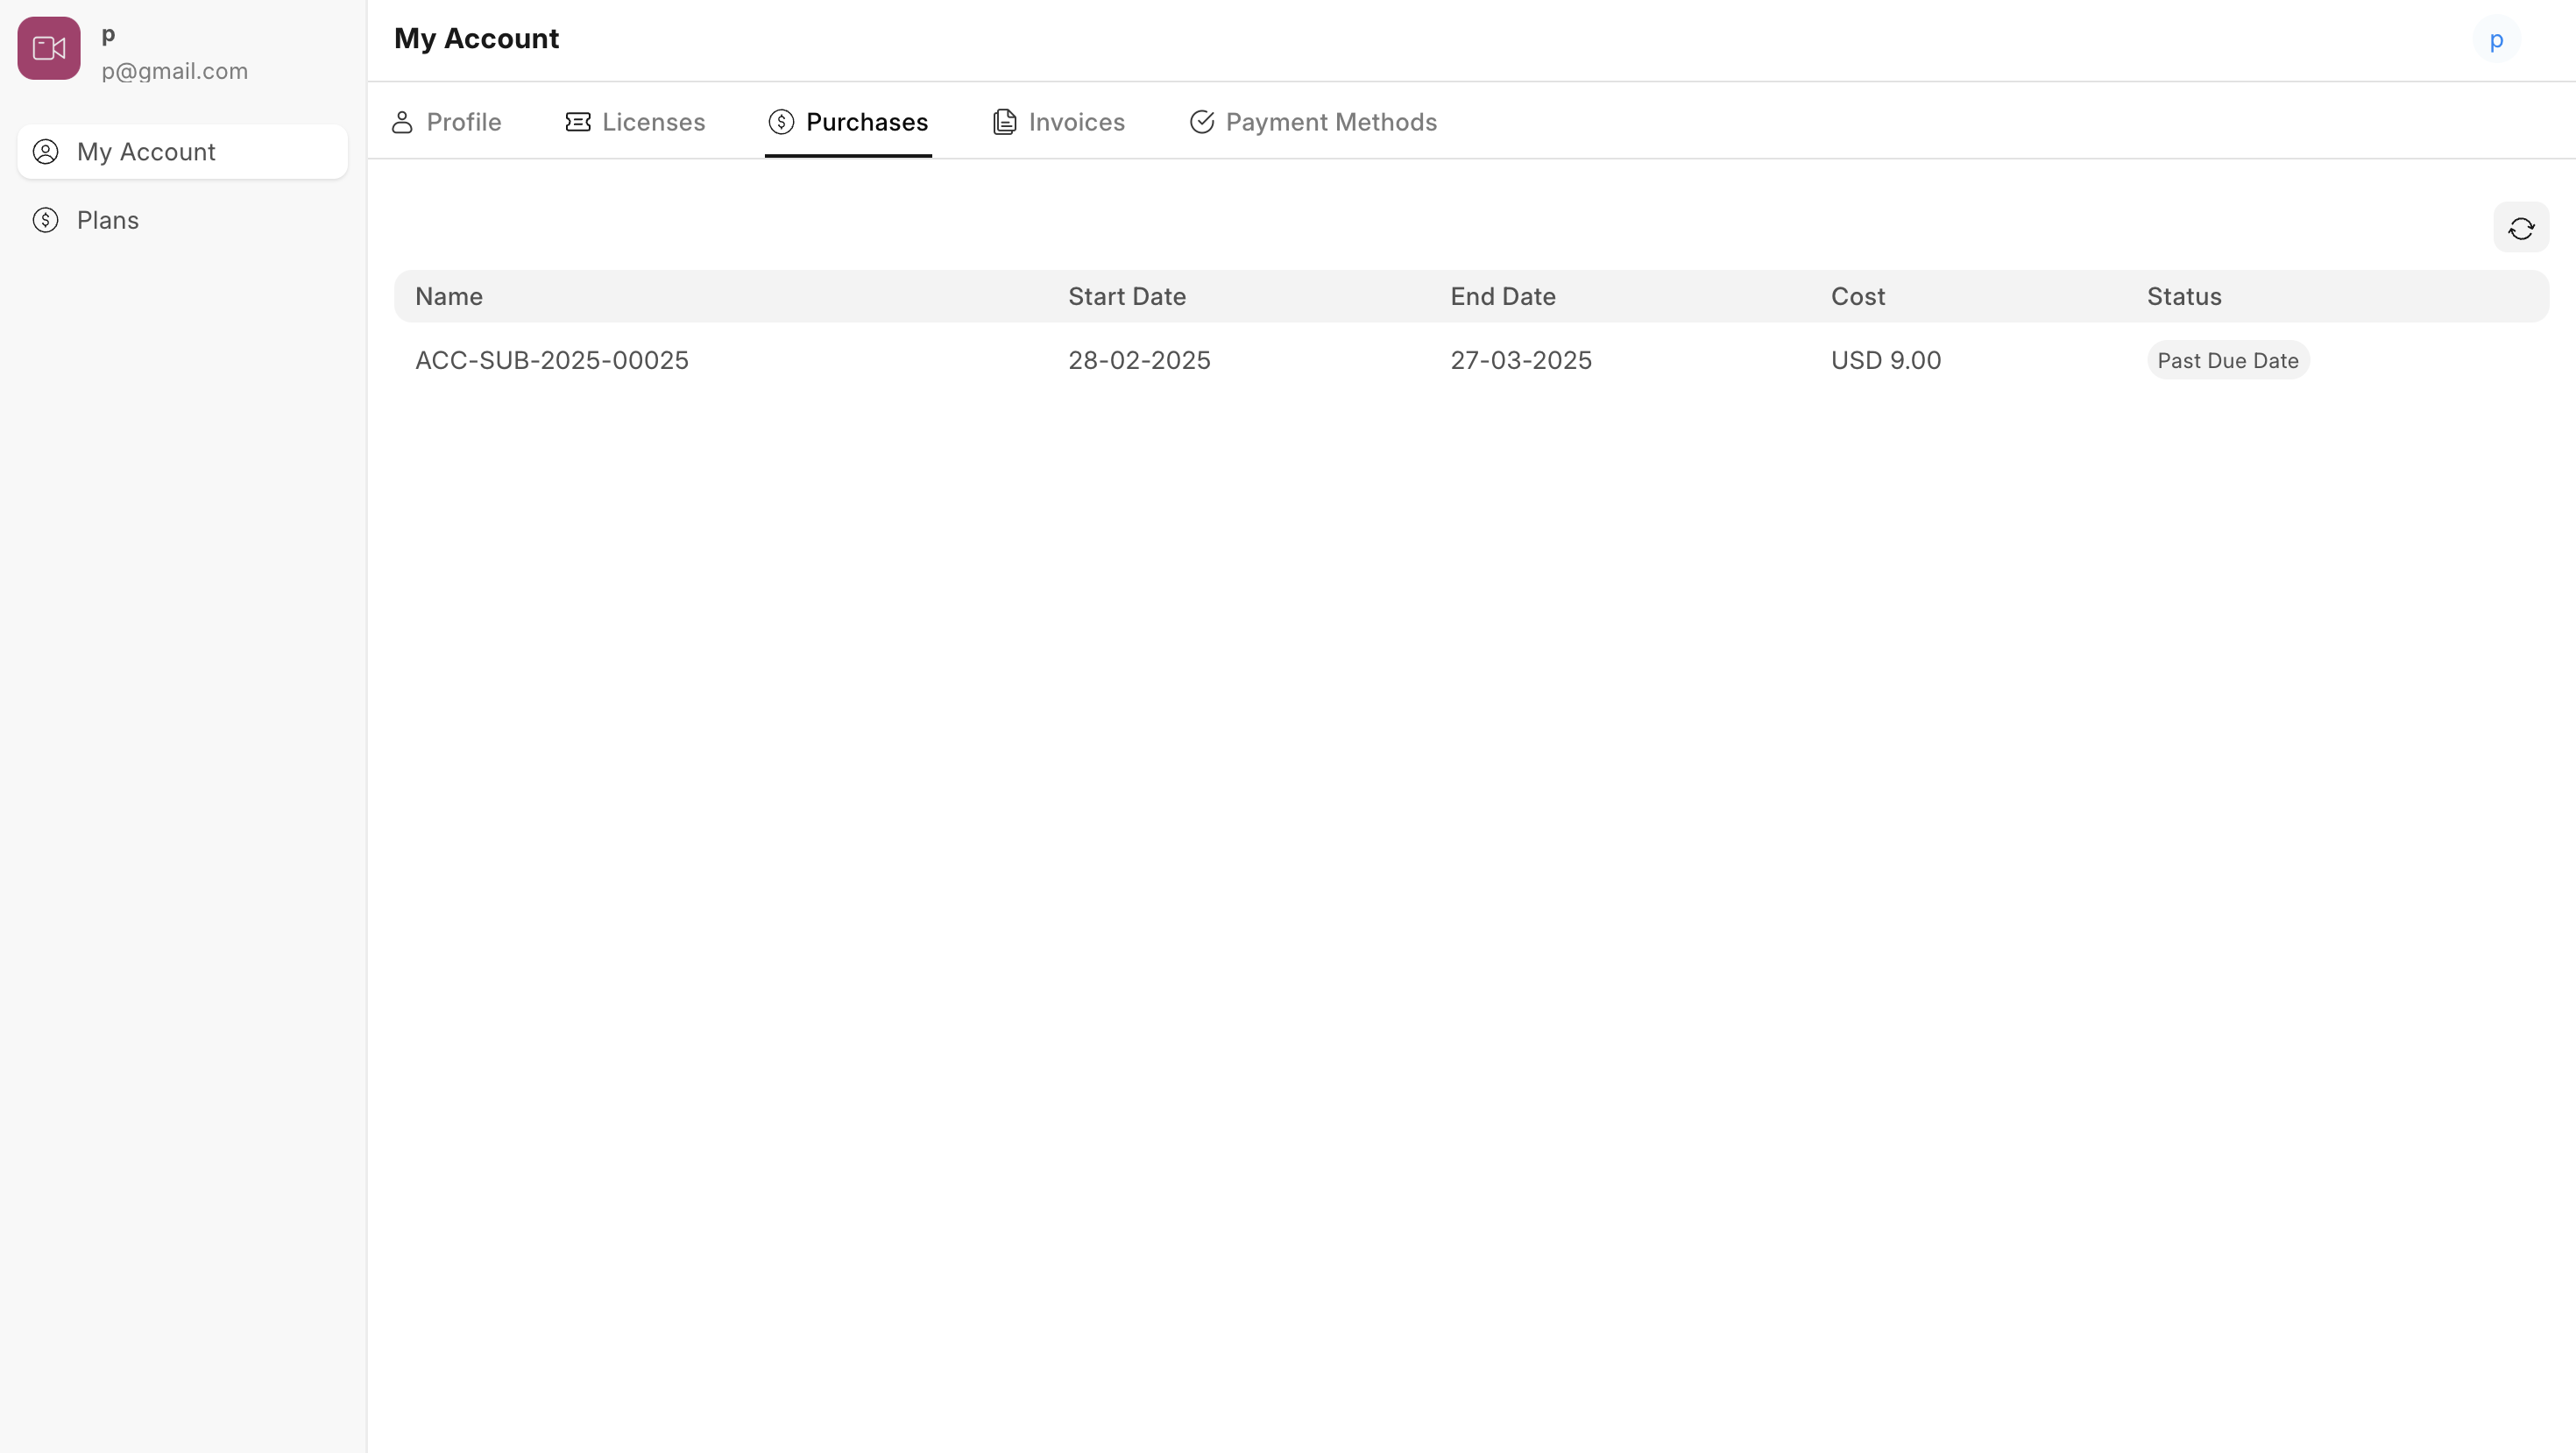Click the Past Due Date status badge
This screenshot has height=1453, width=2576.
click(x=2227, y=360)
